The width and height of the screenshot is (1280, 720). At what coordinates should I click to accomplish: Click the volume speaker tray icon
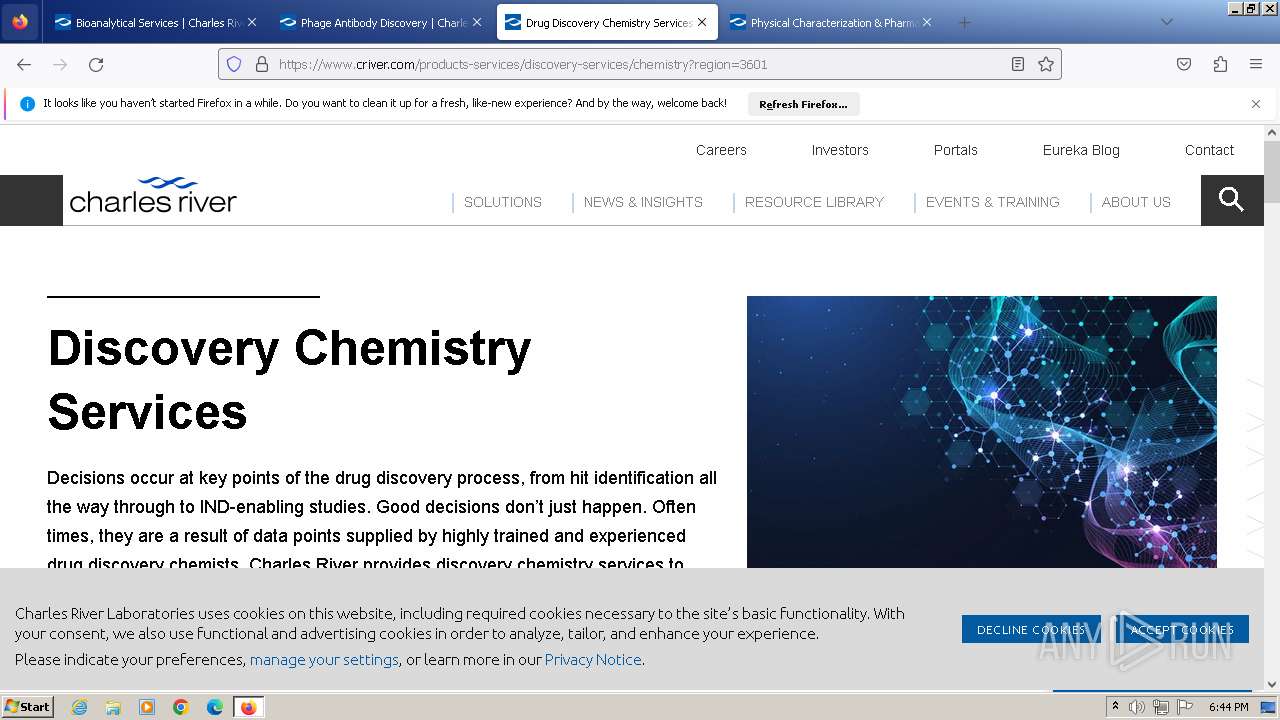click(x=1137, y=707)
